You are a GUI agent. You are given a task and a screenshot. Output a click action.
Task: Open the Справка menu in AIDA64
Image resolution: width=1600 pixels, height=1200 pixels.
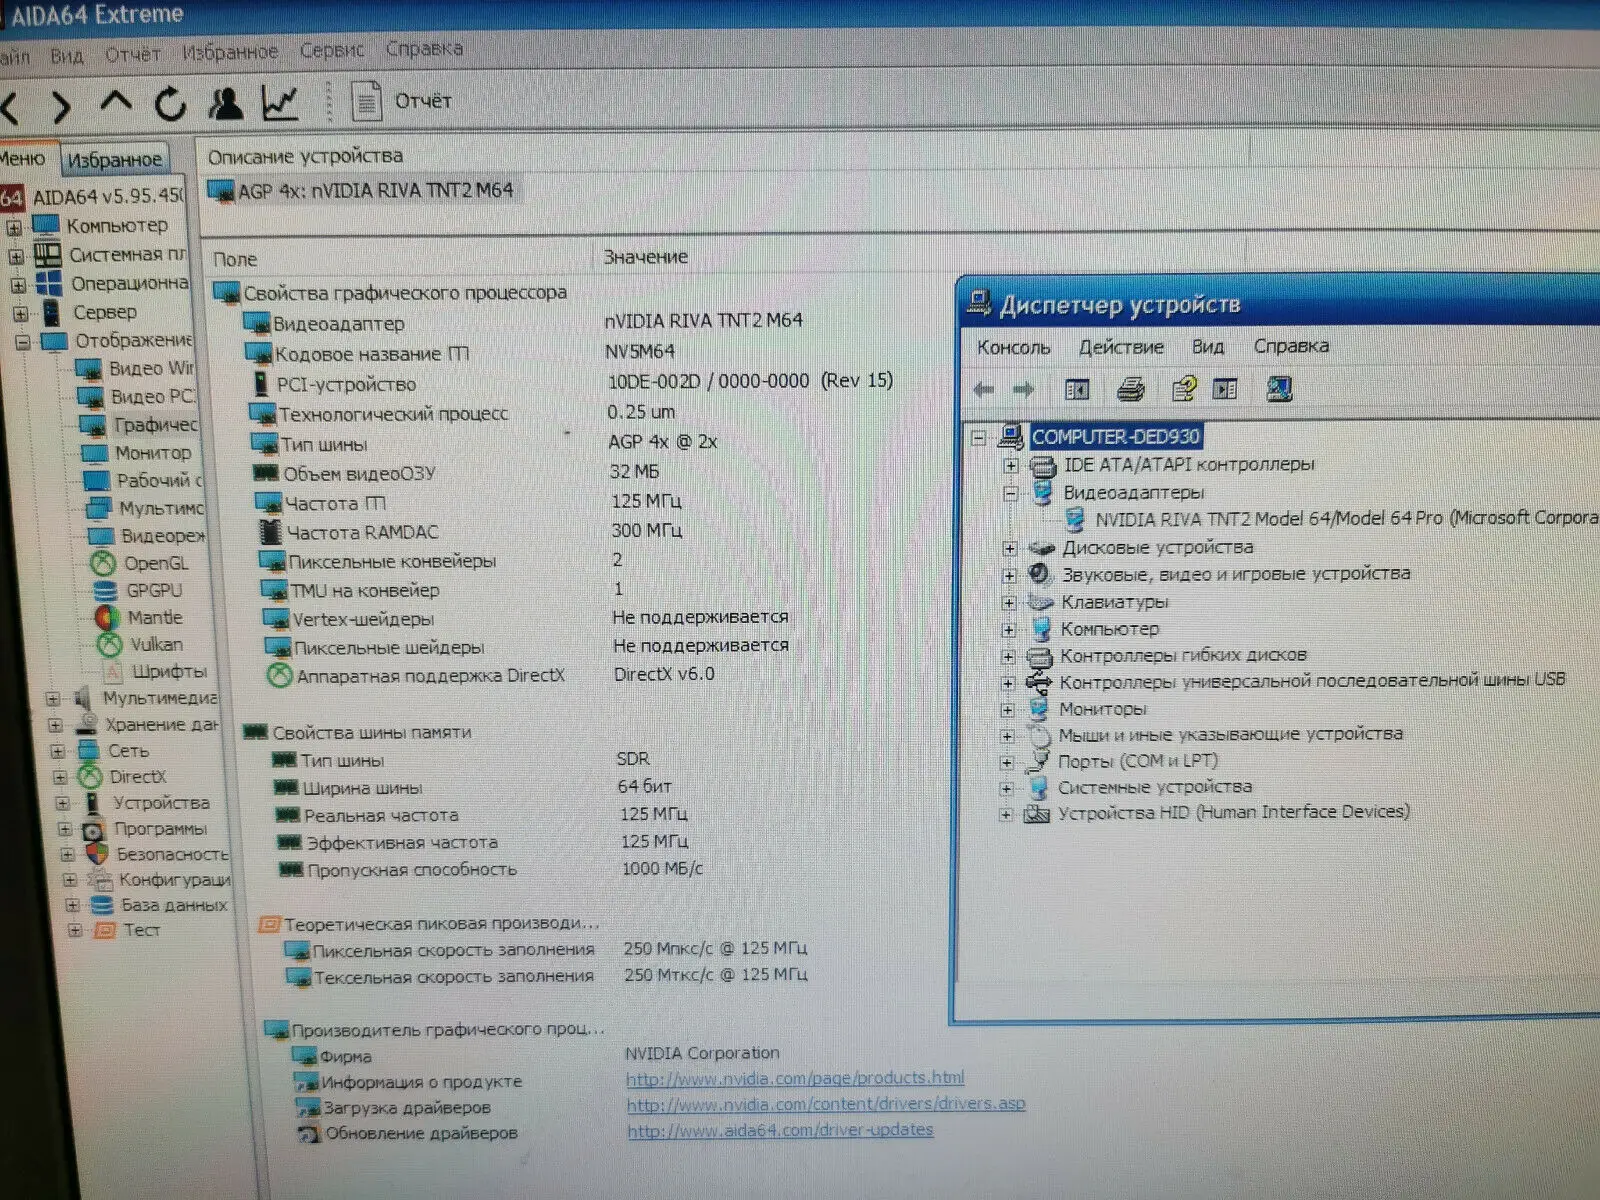click(x=424, y=48)
